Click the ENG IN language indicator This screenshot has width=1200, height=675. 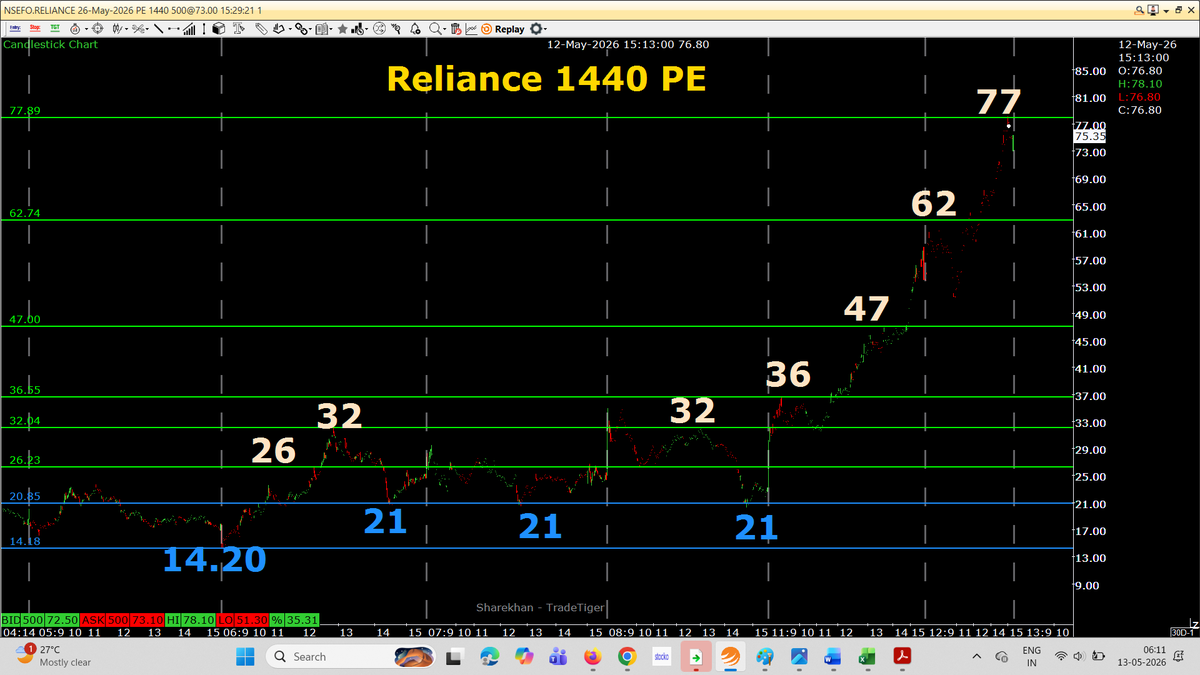click(1030, 656)
